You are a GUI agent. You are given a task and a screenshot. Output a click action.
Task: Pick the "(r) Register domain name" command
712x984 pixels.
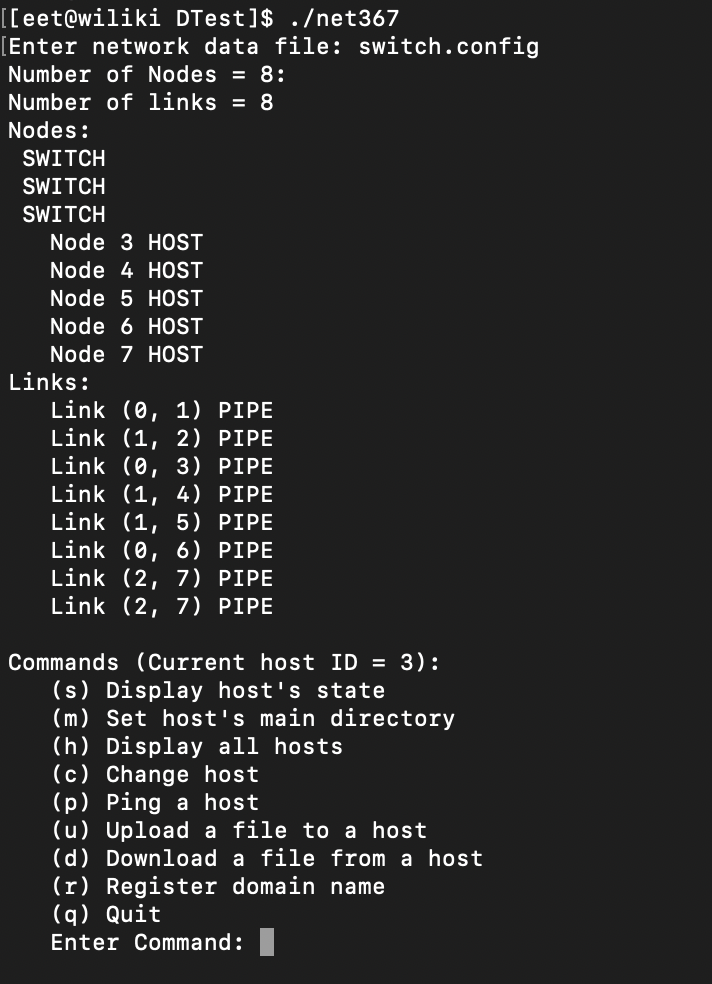[x=217, y=886]
